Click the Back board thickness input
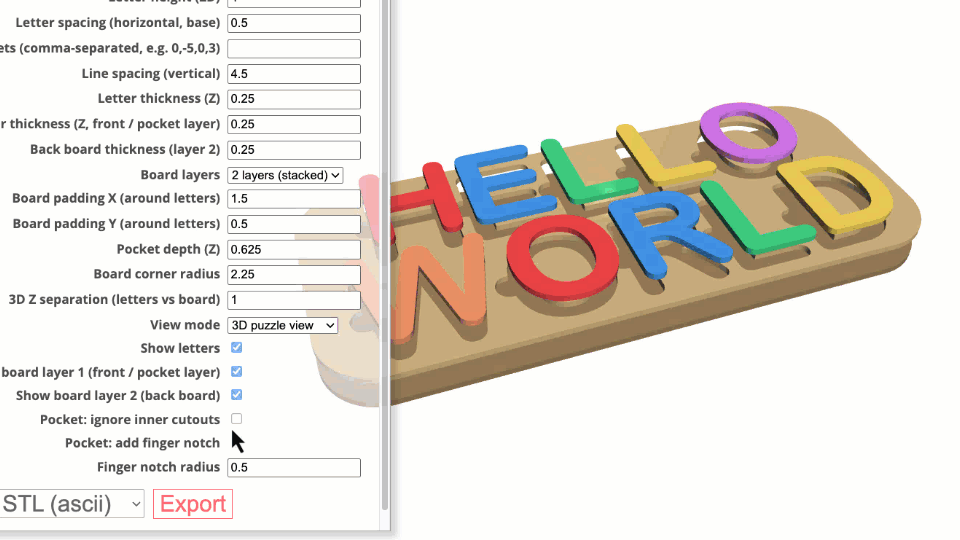 tap(294, 149)
